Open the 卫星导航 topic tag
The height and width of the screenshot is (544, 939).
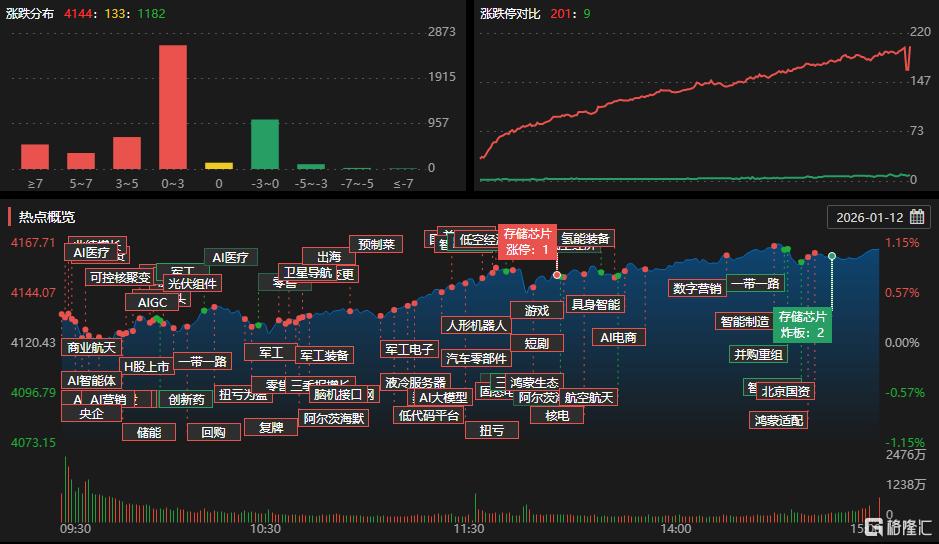point(307,273)
